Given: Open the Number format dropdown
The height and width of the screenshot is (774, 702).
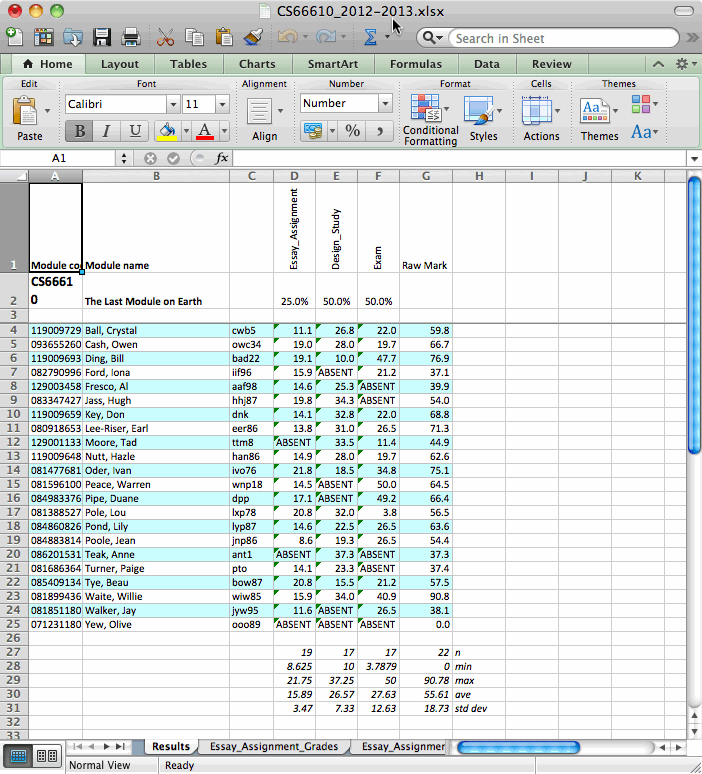Looking at the screenshot, I should click(x=385, y=104).
